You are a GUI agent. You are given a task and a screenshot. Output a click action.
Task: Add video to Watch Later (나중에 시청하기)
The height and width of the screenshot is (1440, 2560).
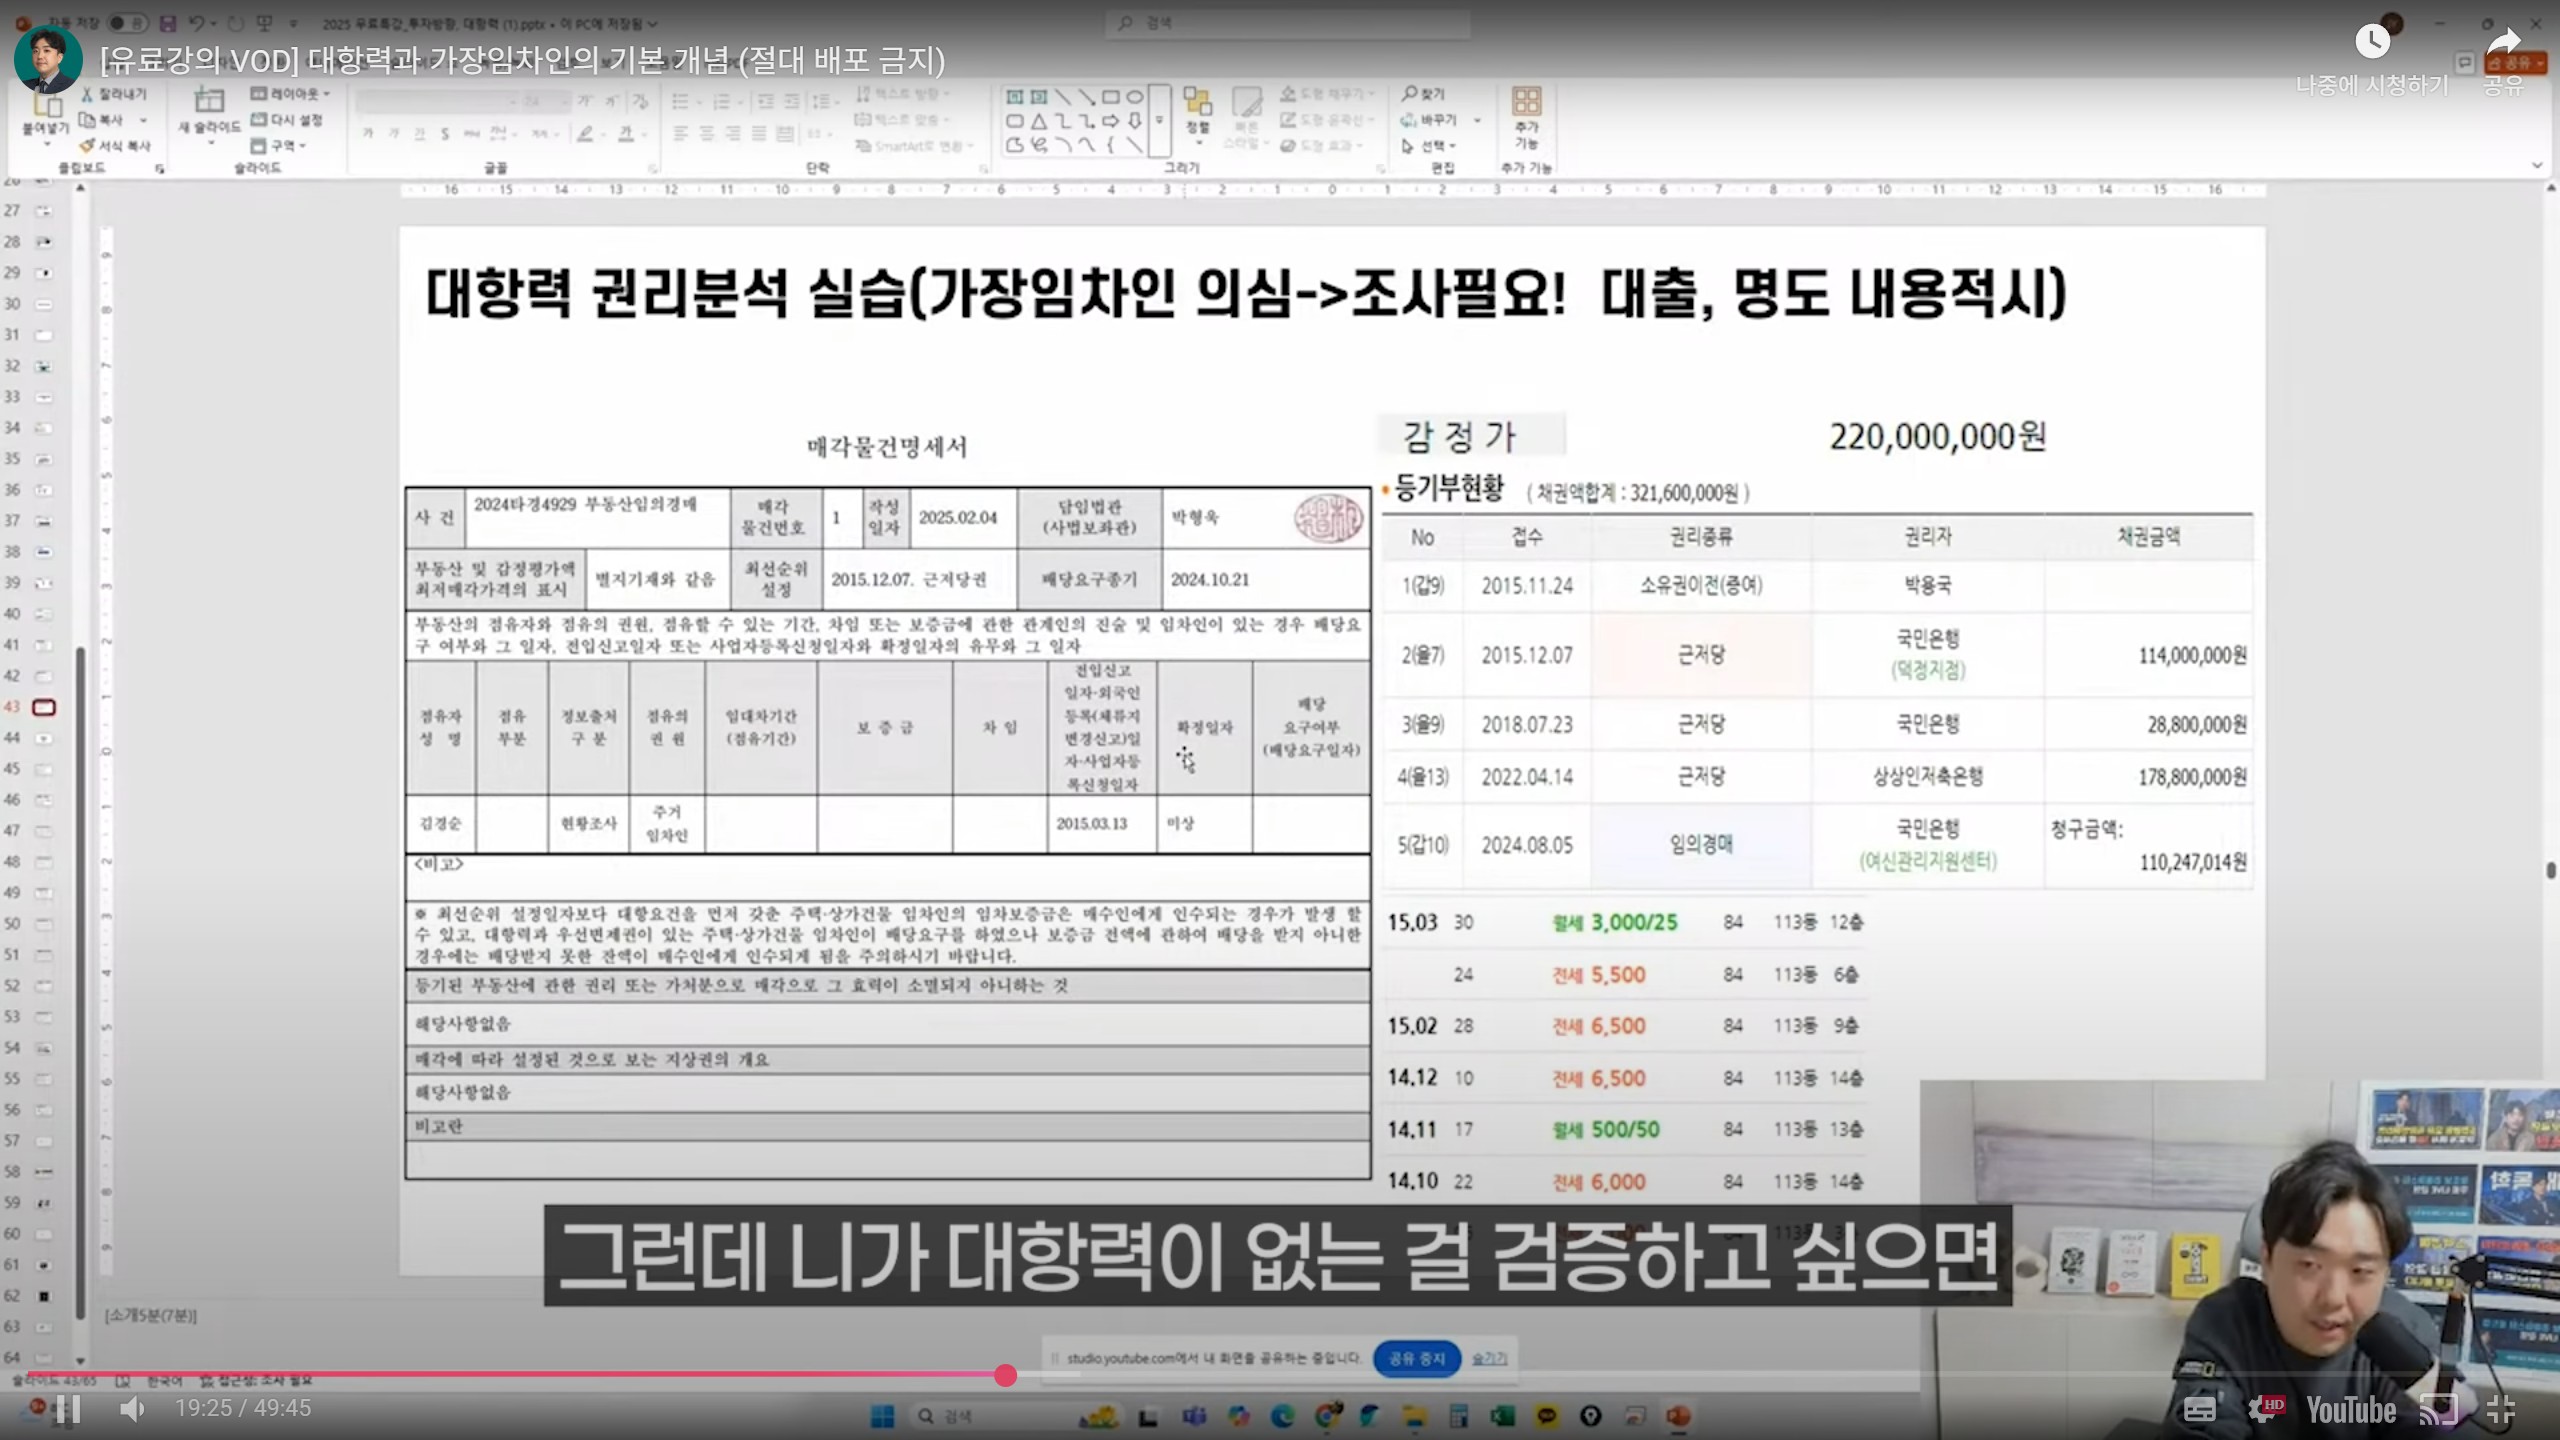(x=2372, y=58)
